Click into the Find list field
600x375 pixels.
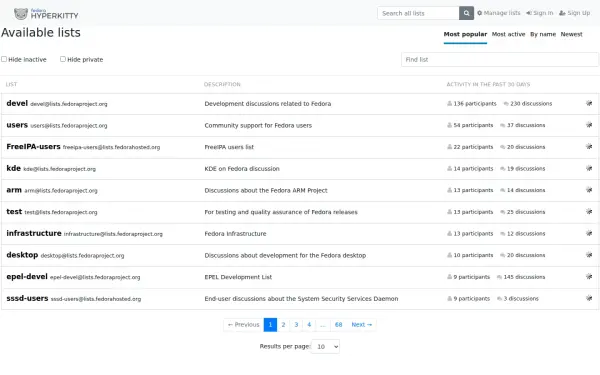click(500, 59)
